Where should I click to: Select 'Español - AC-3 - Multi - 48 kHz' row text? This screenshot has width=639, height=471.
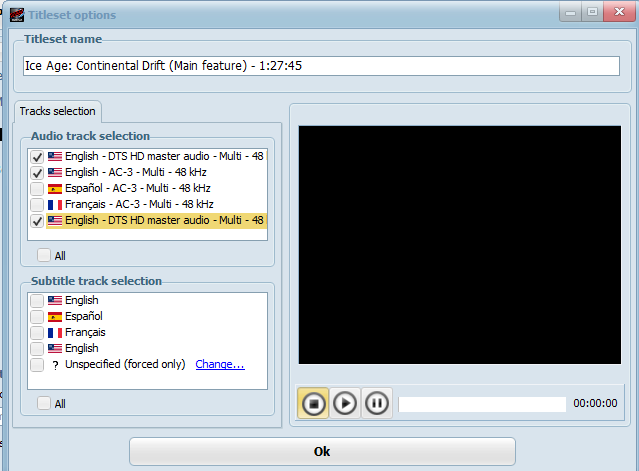click(x=138, y=188)
